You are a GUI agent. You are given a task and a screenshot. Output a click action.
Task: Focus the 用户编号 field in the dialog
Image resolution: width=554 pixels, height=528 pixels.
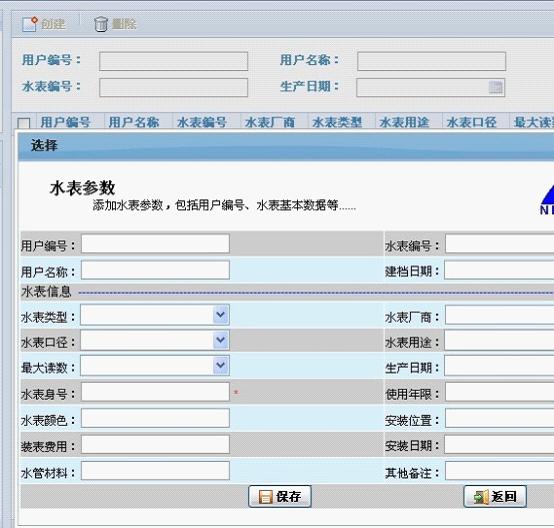click(155, 244)
